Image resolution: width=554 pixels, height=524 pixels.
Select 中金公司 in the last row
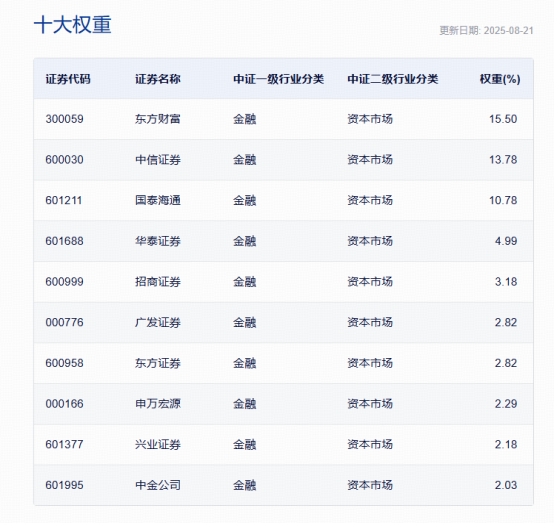(158, 485)
